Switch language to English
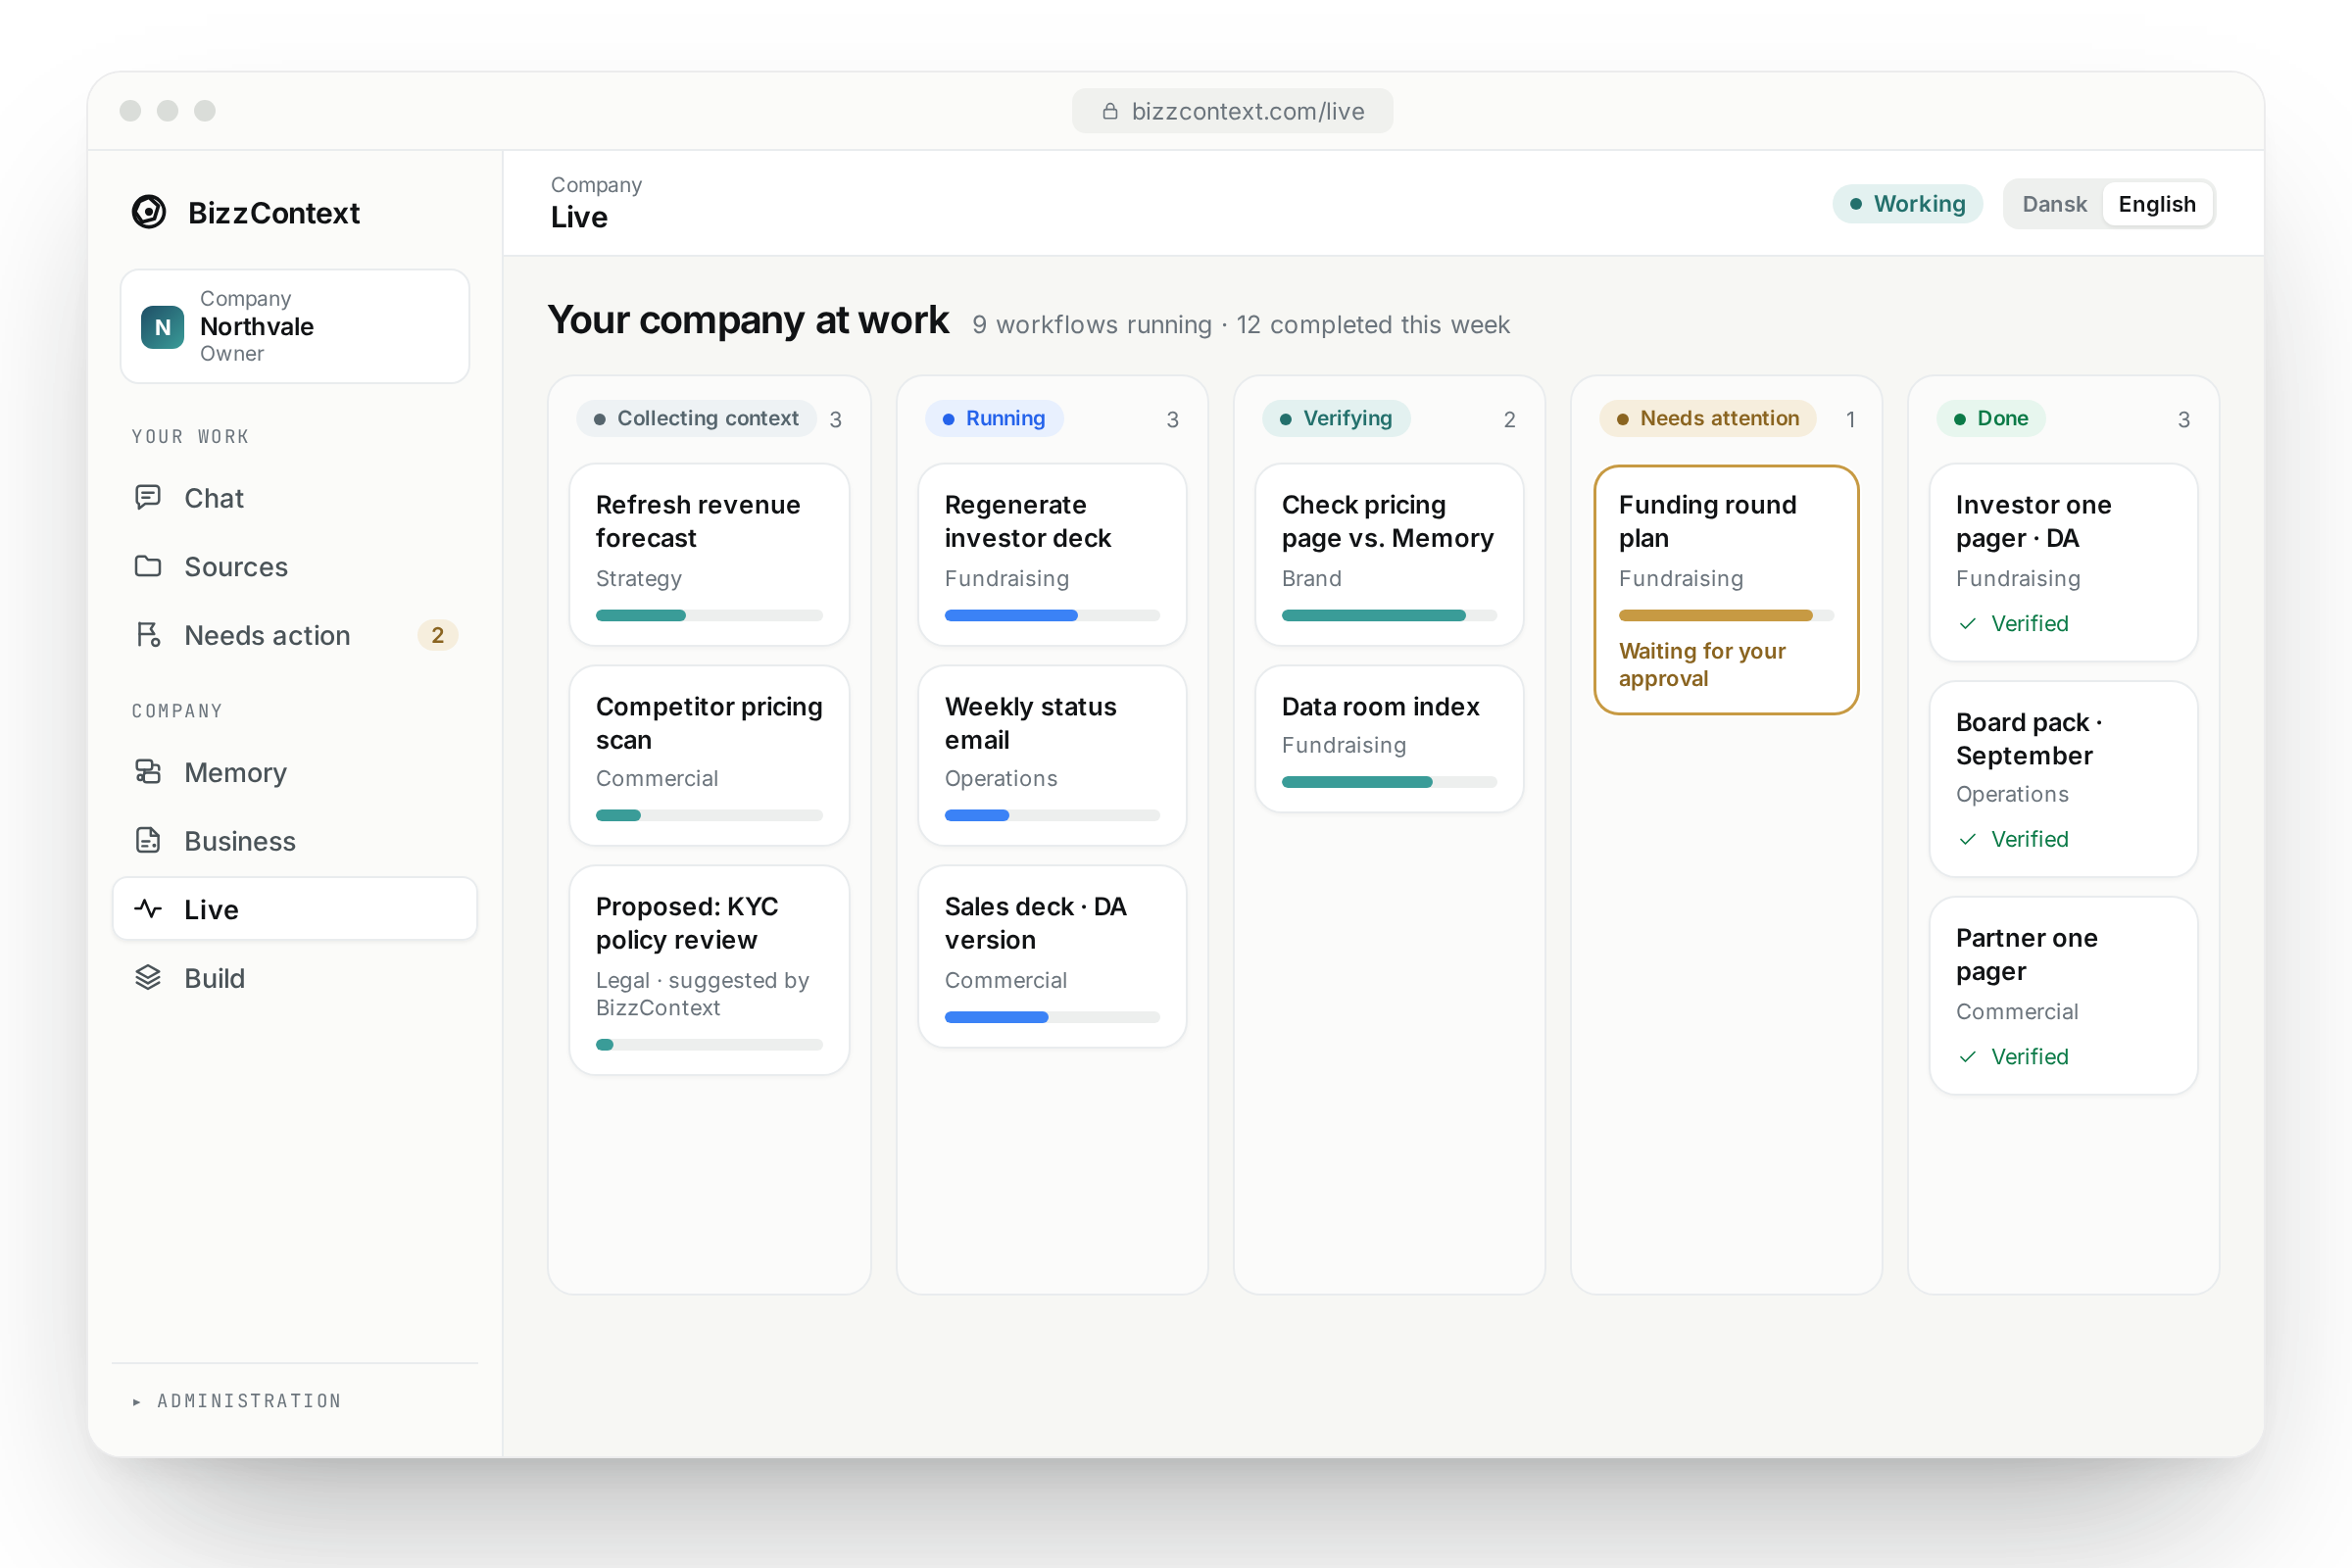2352x1568 pixels. click(x=2157, y=204)
